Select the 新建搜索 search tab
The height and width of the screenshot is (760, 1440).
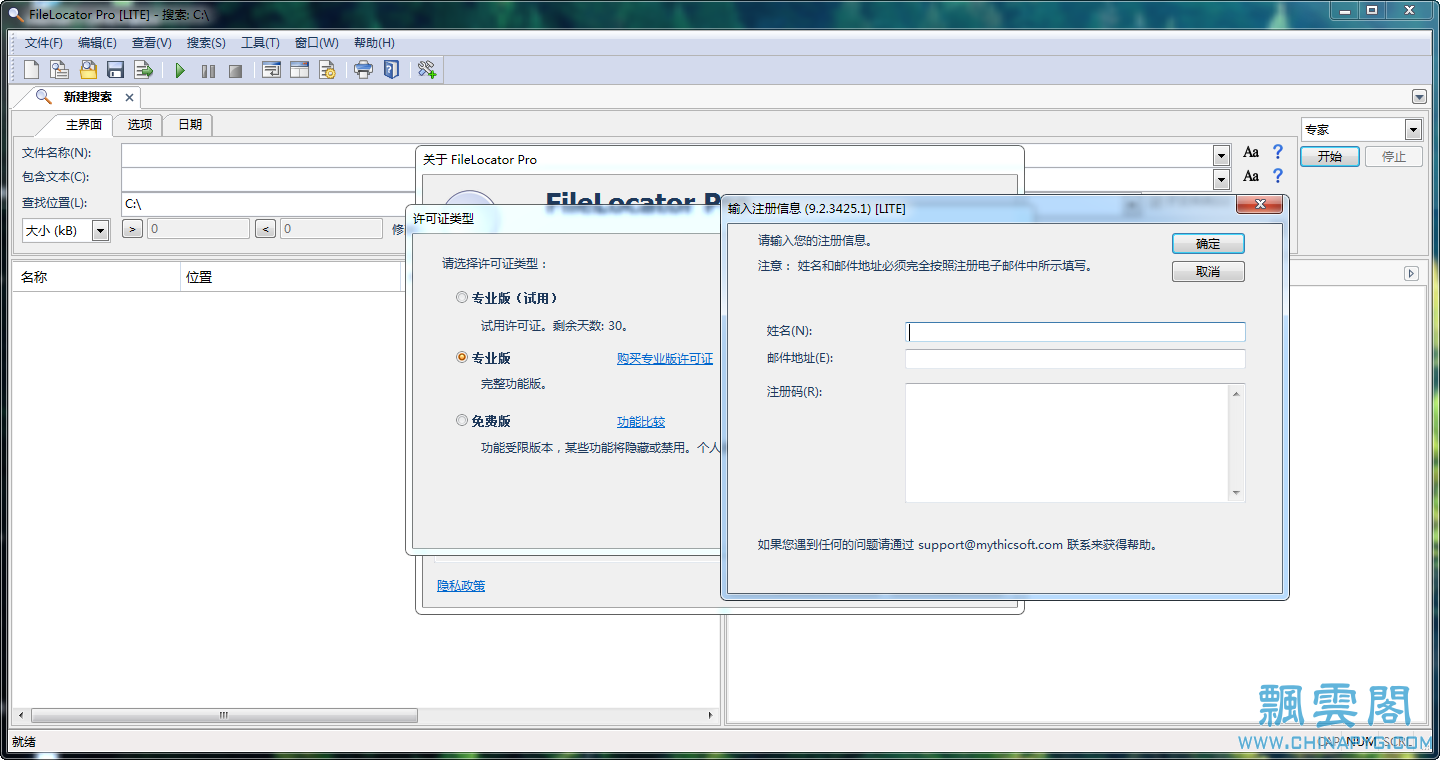click(x=87, y=97)
